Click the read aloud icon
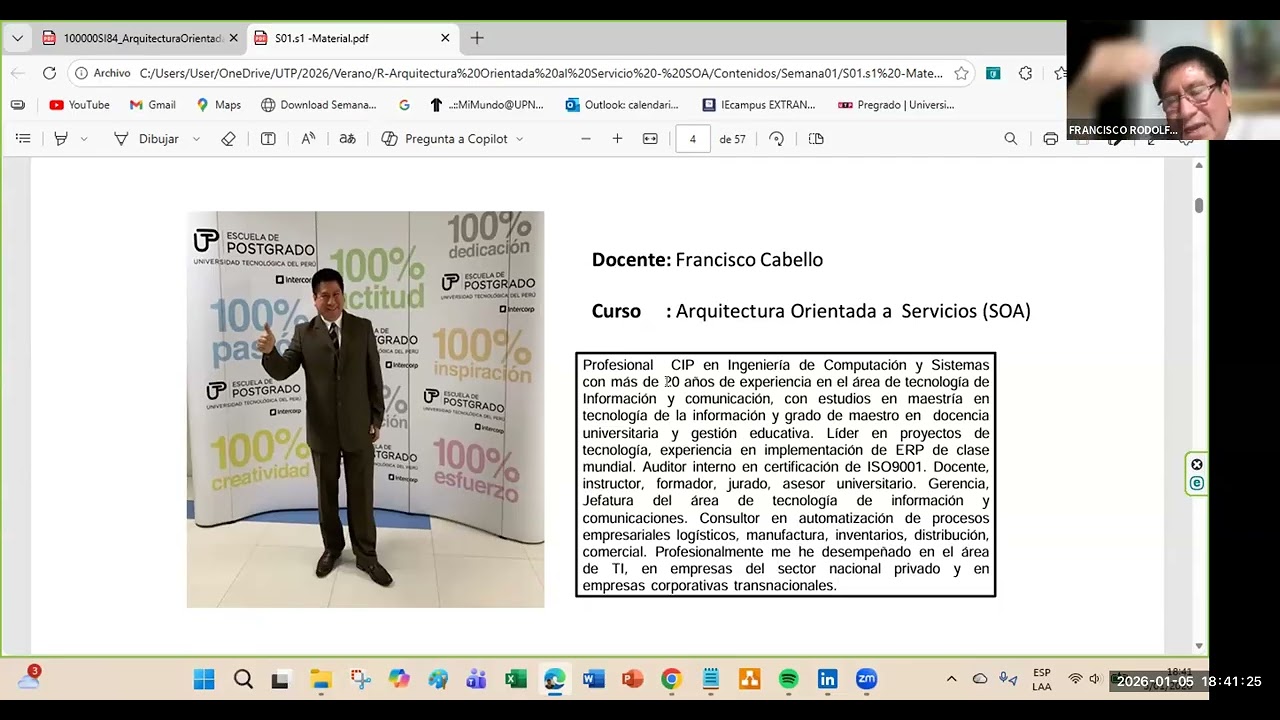 pyautogui.click(x=308, y=139)
